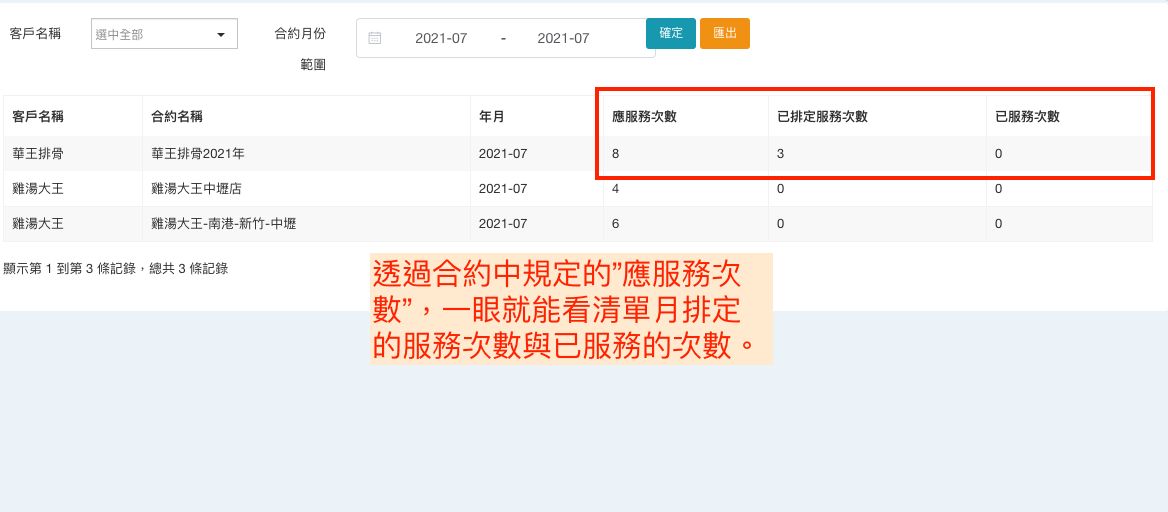Click the 年月 column header
This screenshot has width=1168, height=512.
492,116
